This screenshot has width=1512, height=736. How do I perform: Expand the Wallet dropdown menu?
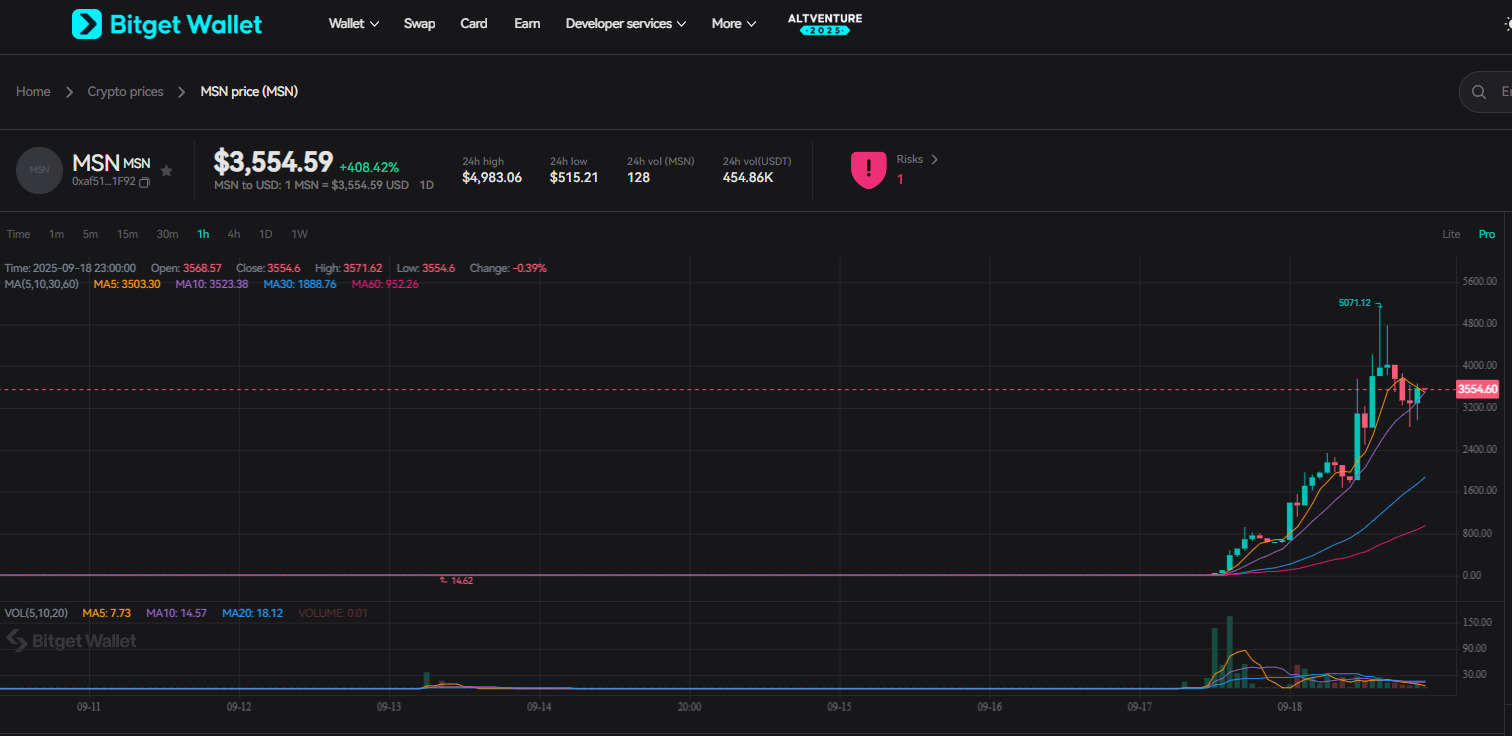tap(353, 24)
